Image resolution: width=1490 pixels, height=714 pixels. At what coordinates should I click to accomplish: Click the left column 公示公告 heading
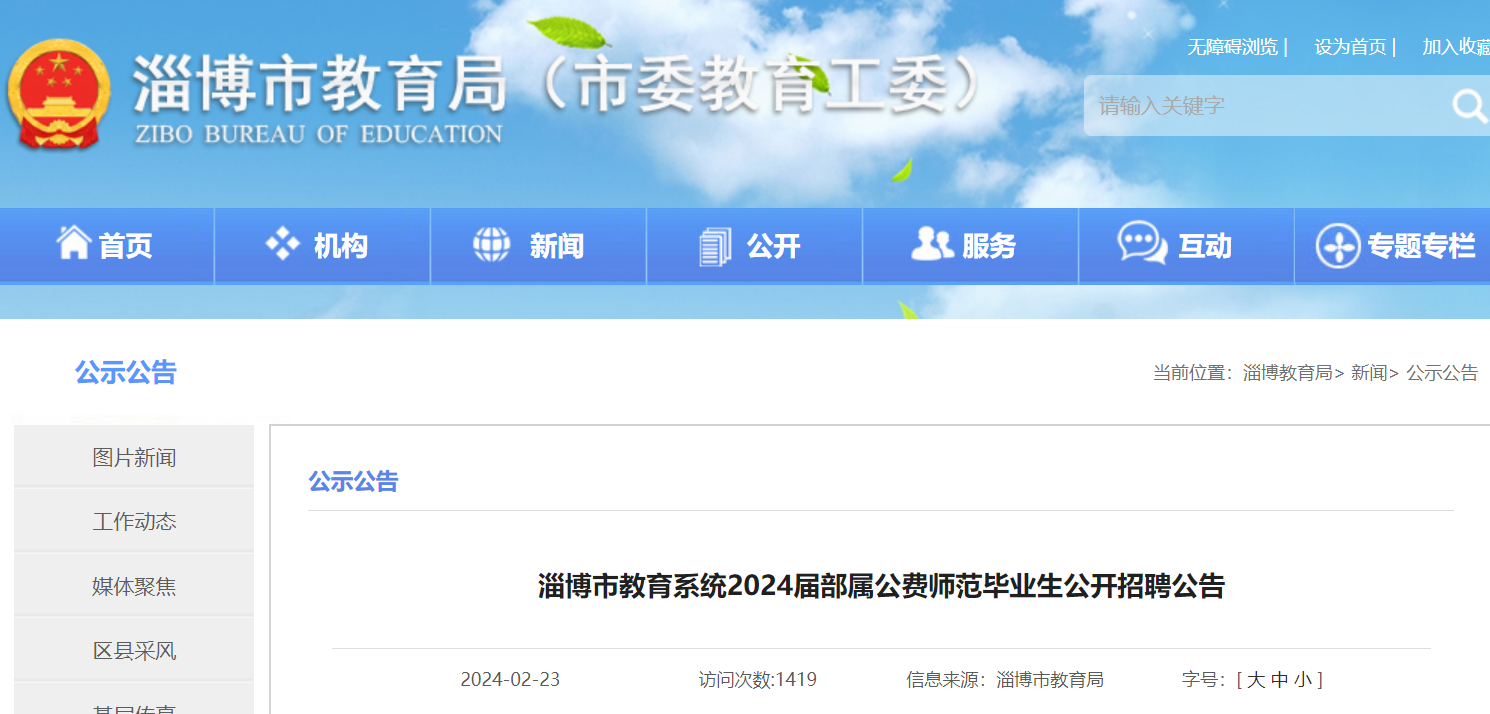(x=126, y=373)
